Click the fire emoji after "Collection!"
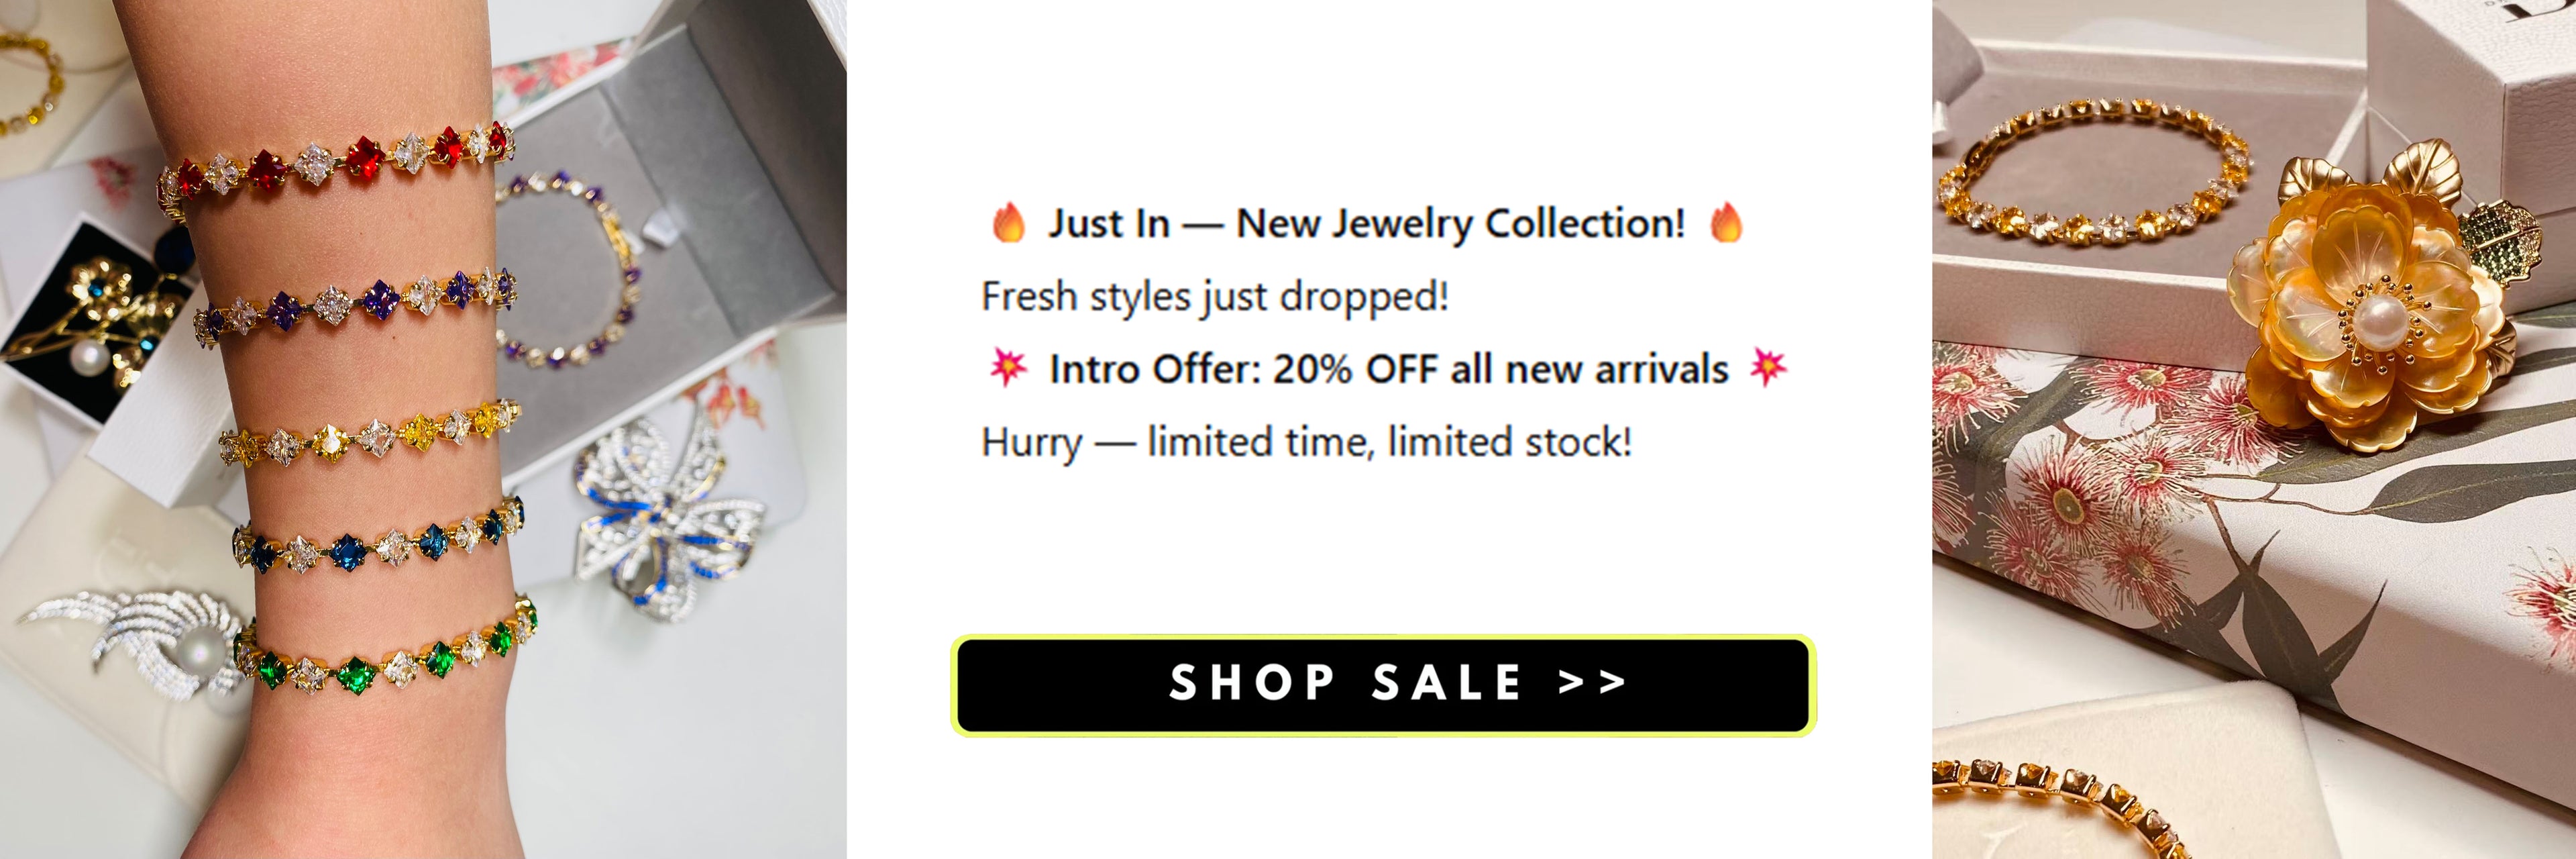 (x=1726, y=223)
